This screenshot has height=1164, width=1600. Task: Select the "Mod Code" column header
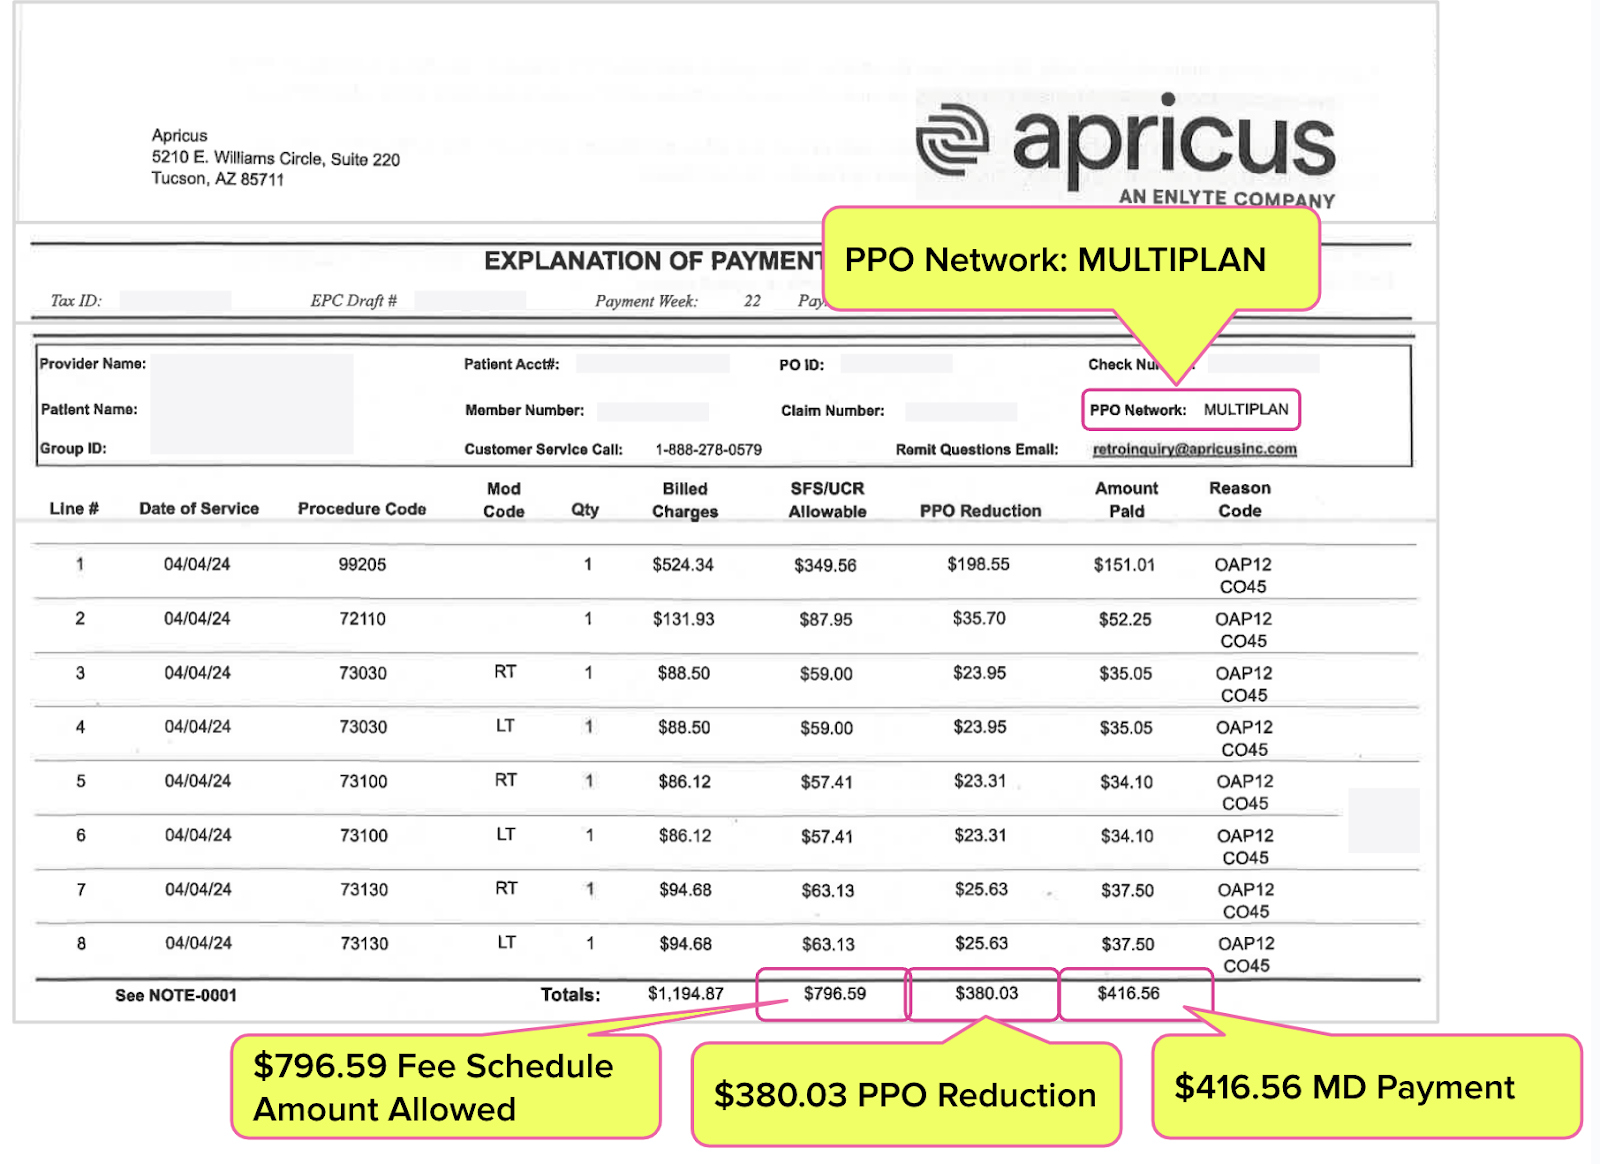coord(504,500)
